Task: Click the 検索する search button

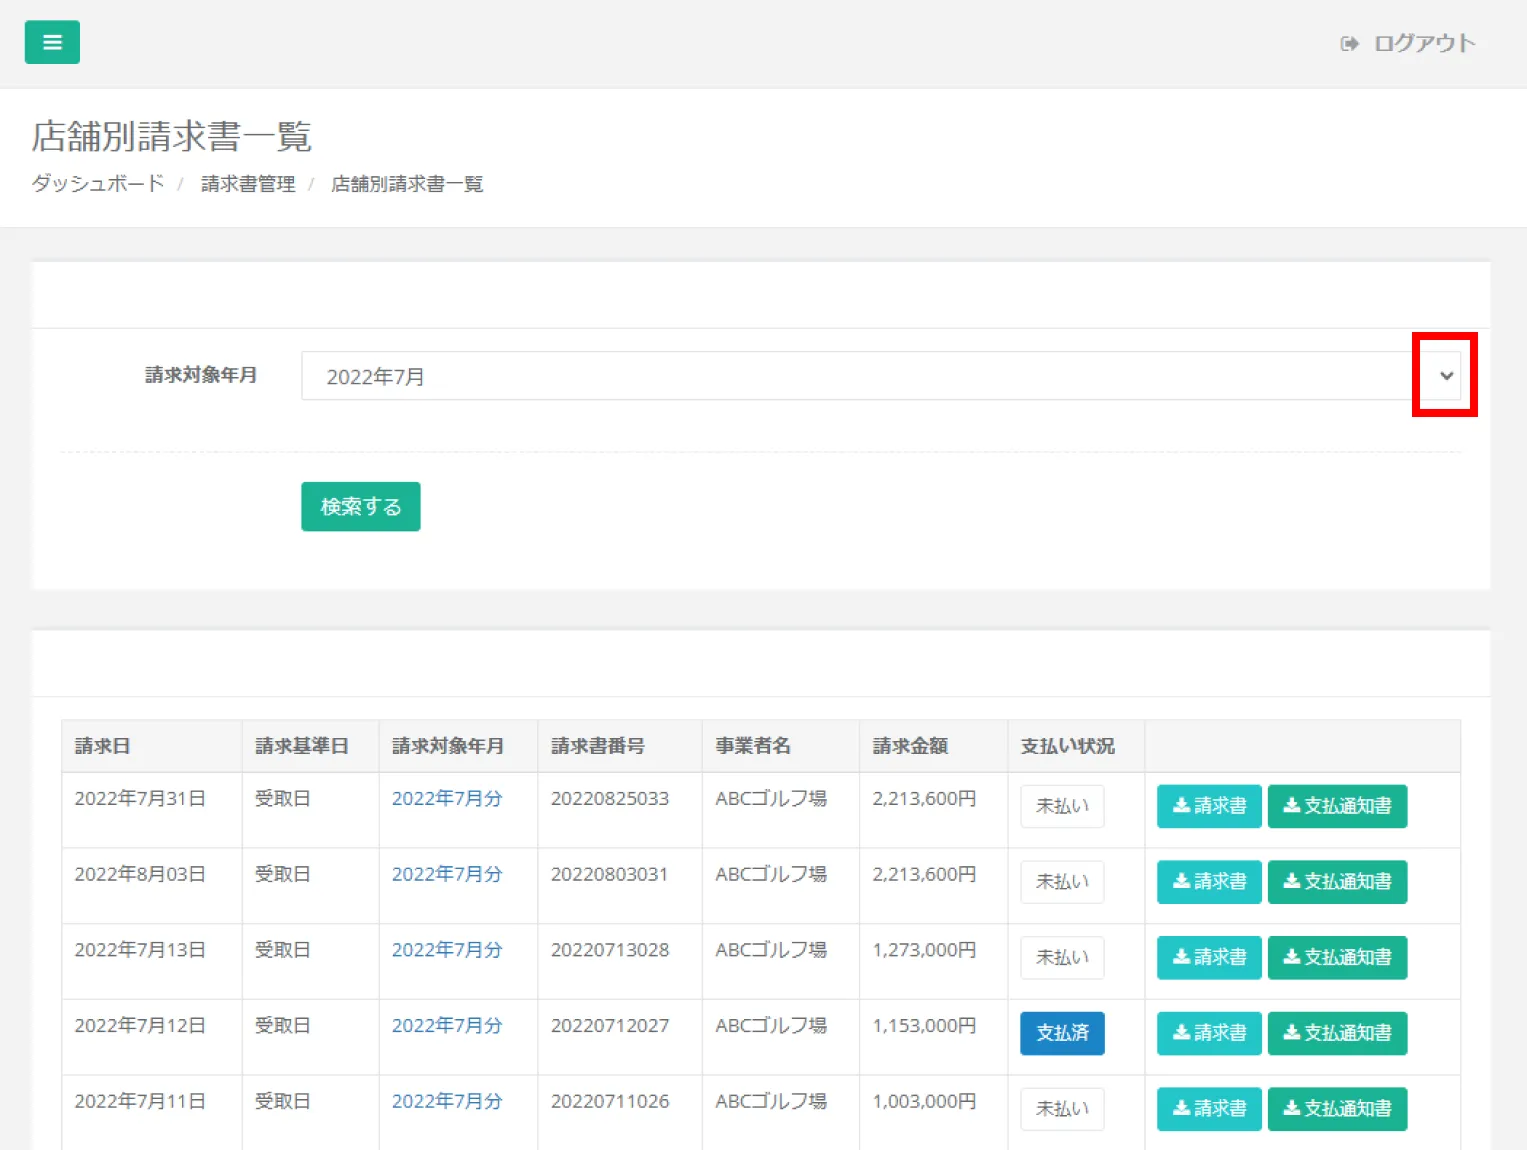Action: [361, 507]
